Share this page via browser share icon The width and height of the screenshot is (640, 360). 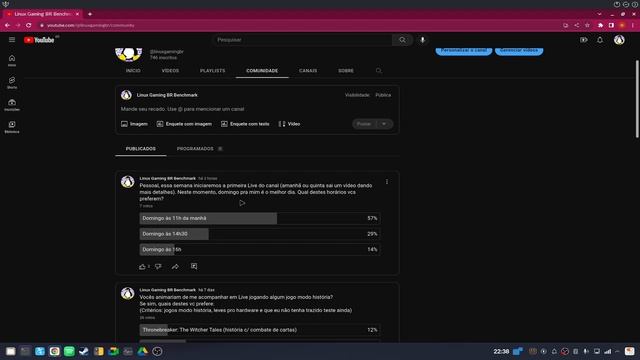[576, 25]
